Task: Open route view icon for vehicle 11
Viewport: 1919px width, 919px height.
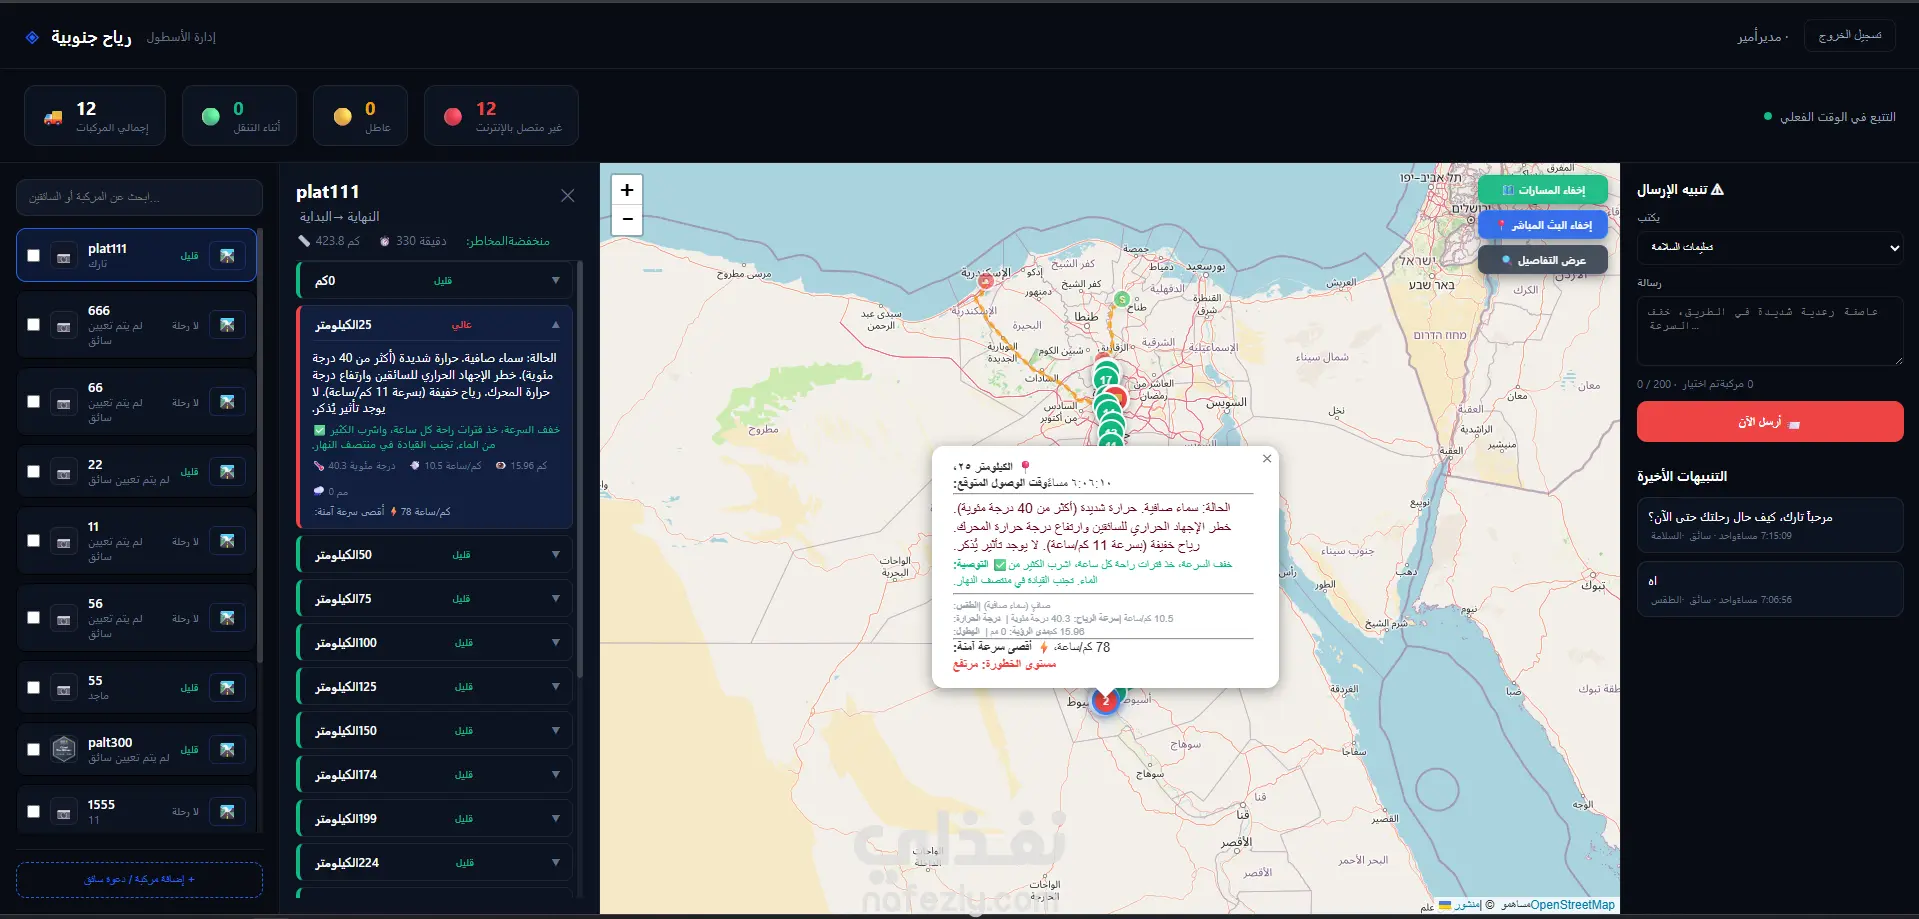Action: pyautogui.click(x=227, y=541)
